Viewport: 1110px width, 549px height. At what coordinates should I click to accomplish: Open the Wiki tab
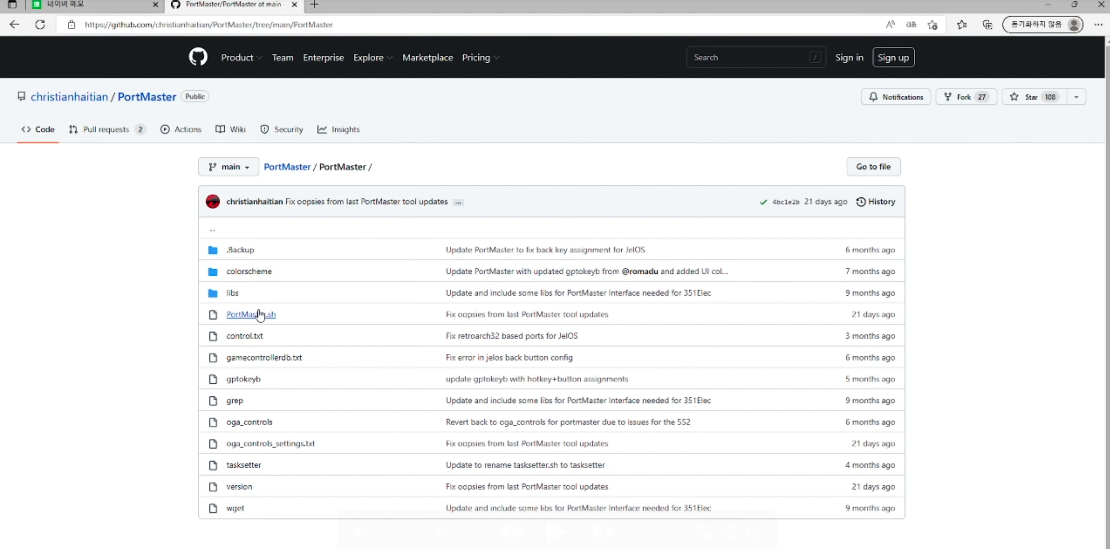point(230,129)
